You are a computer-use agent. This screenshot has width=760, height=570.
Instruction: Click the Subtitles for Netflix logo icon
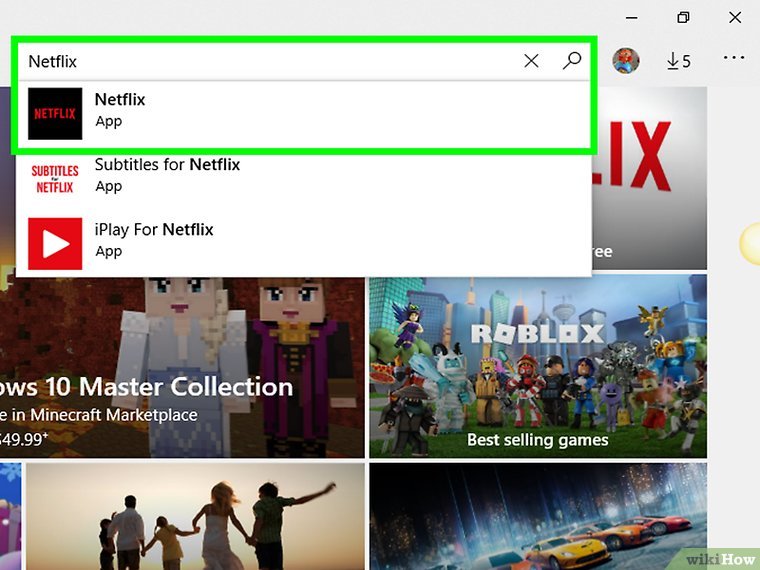tap(55, 178)
